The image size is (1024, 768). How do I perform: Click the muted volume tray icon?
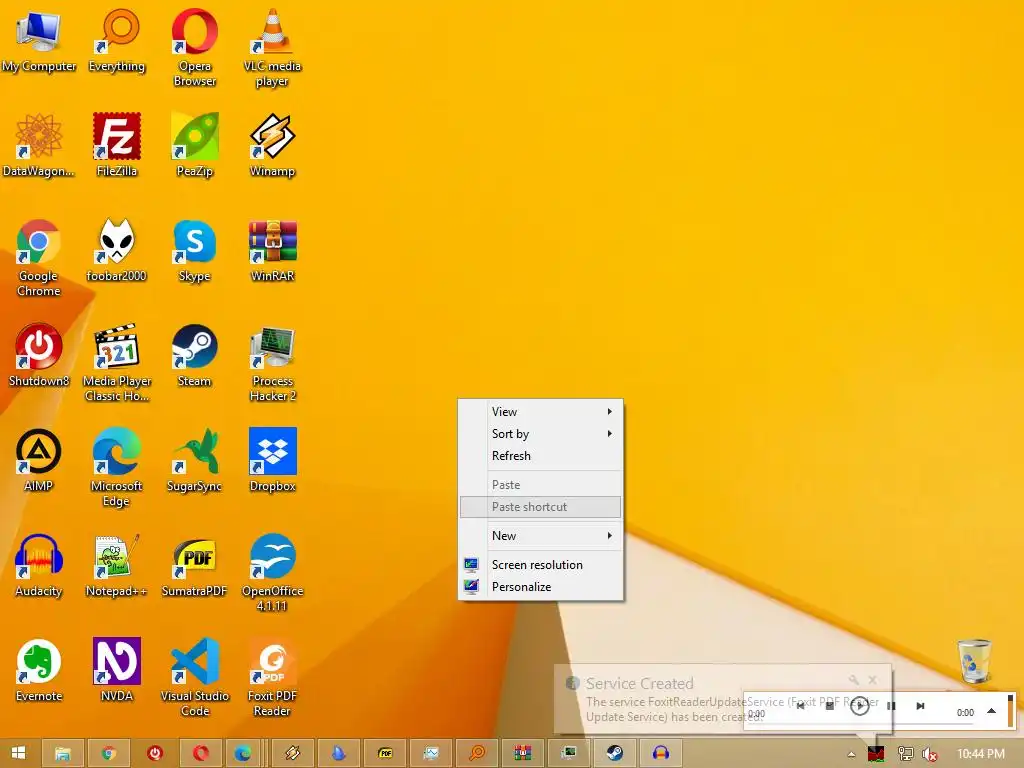929,754
